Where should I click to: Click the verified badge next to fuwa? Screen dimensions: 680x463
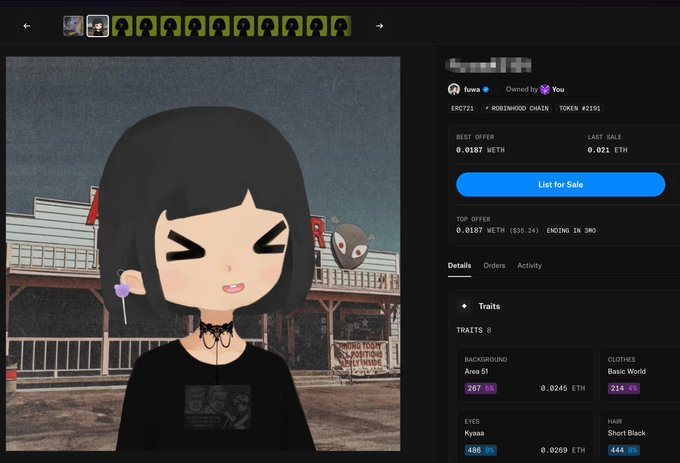click(x=486, y=89)
